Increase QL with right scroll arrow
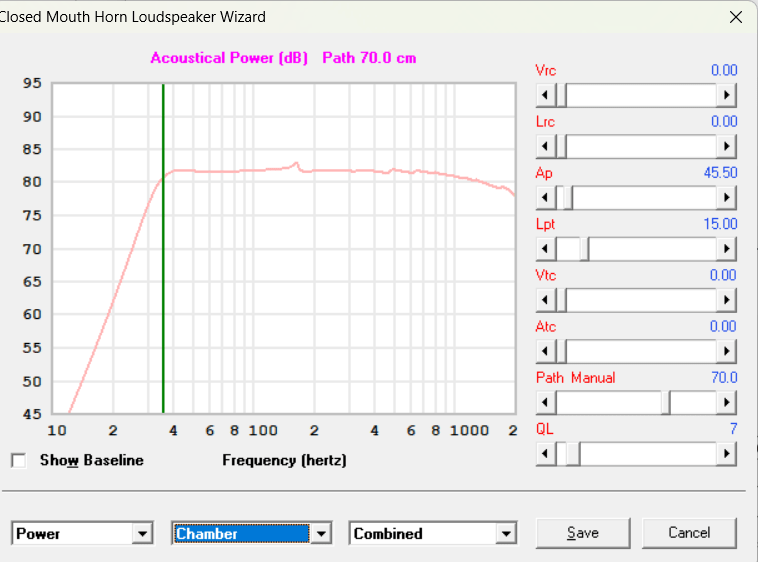This screenshot has height=562, width=758. (726, 454)
